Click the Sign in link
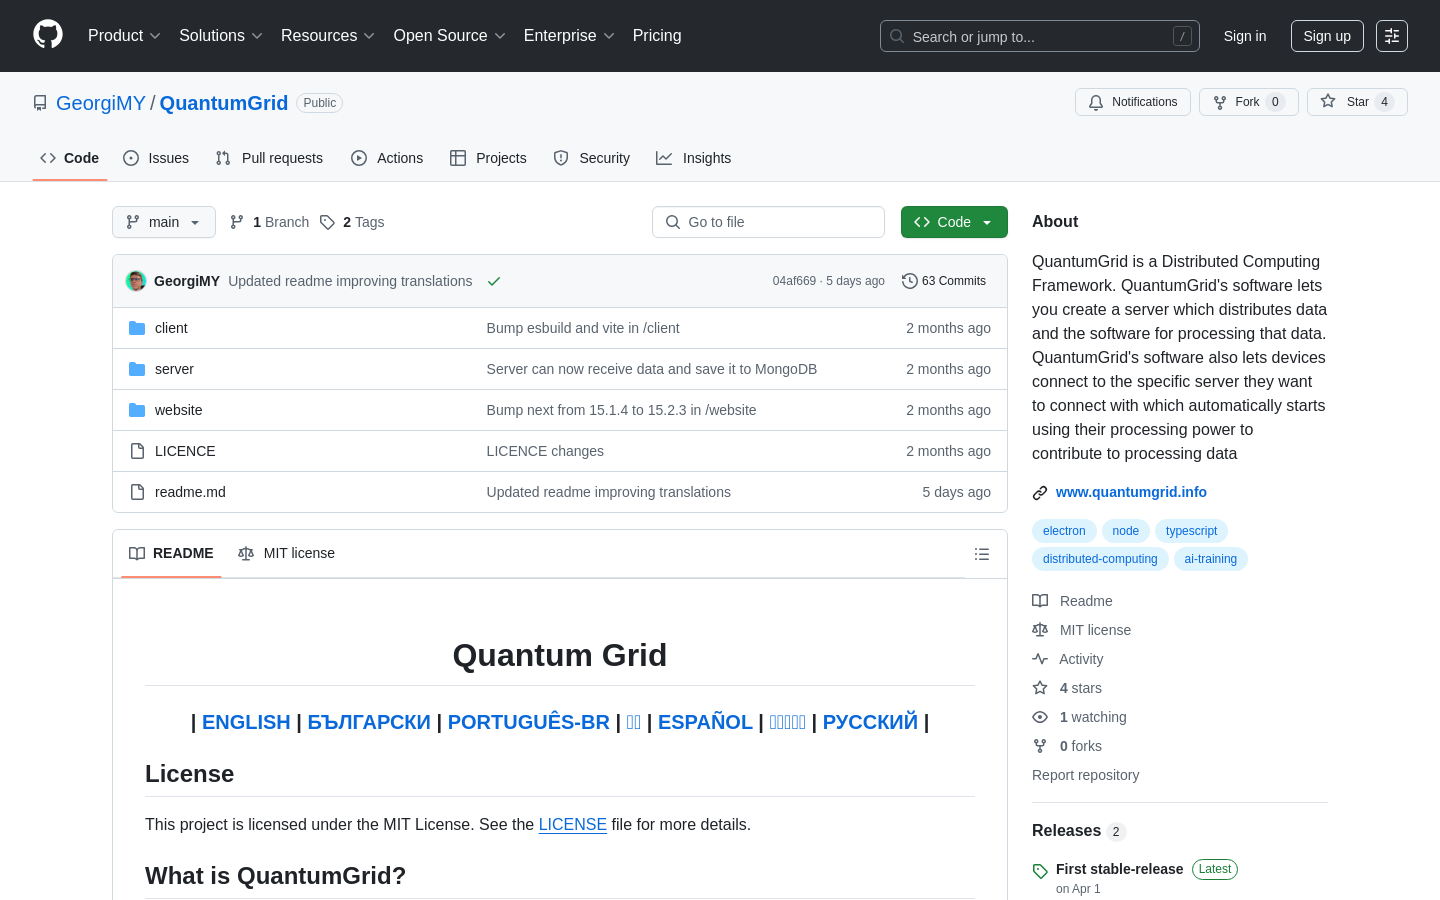Screen dimensions: 1440x900 click(x=1245, y=36)
